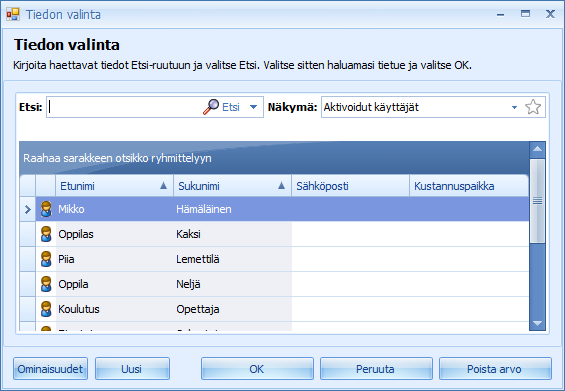Image resolution: width=565 pixels, height=391 pixels.
Task: Cancel with the Peruuta button
Action: point(376,369)
